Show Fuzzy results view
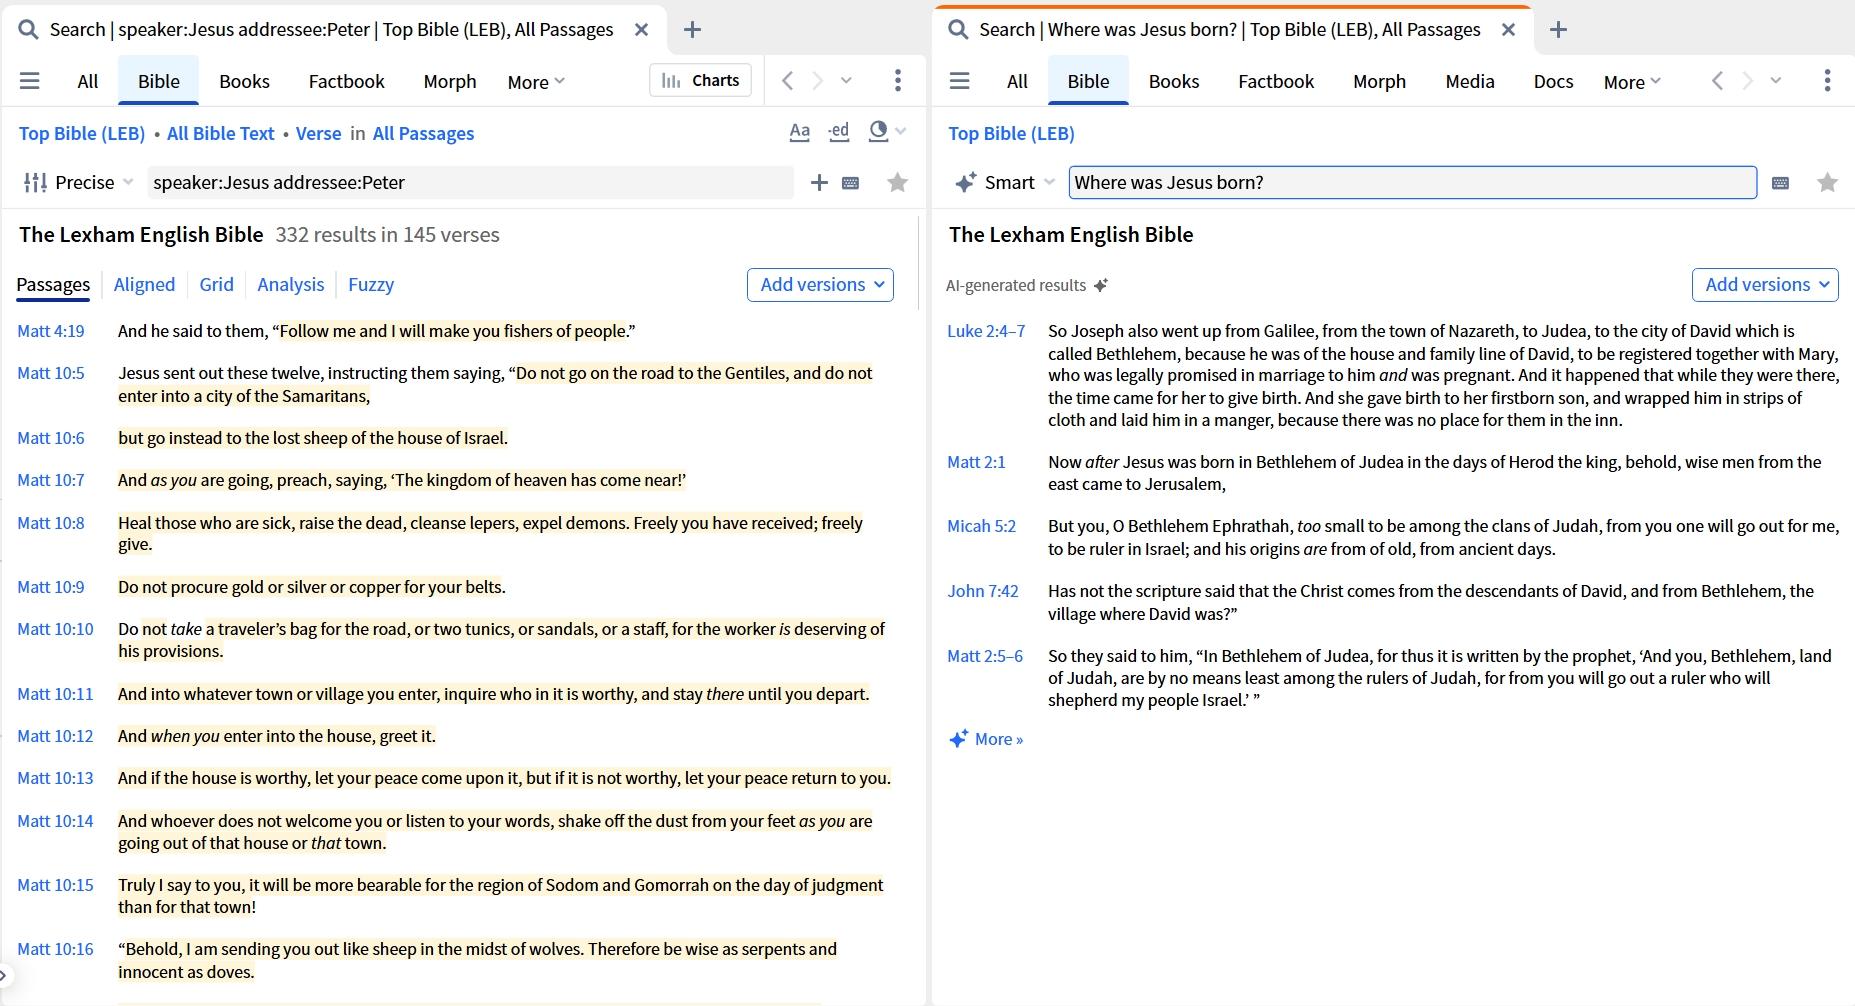Viewport: 1855px width, 1006px height. point(371,285)
